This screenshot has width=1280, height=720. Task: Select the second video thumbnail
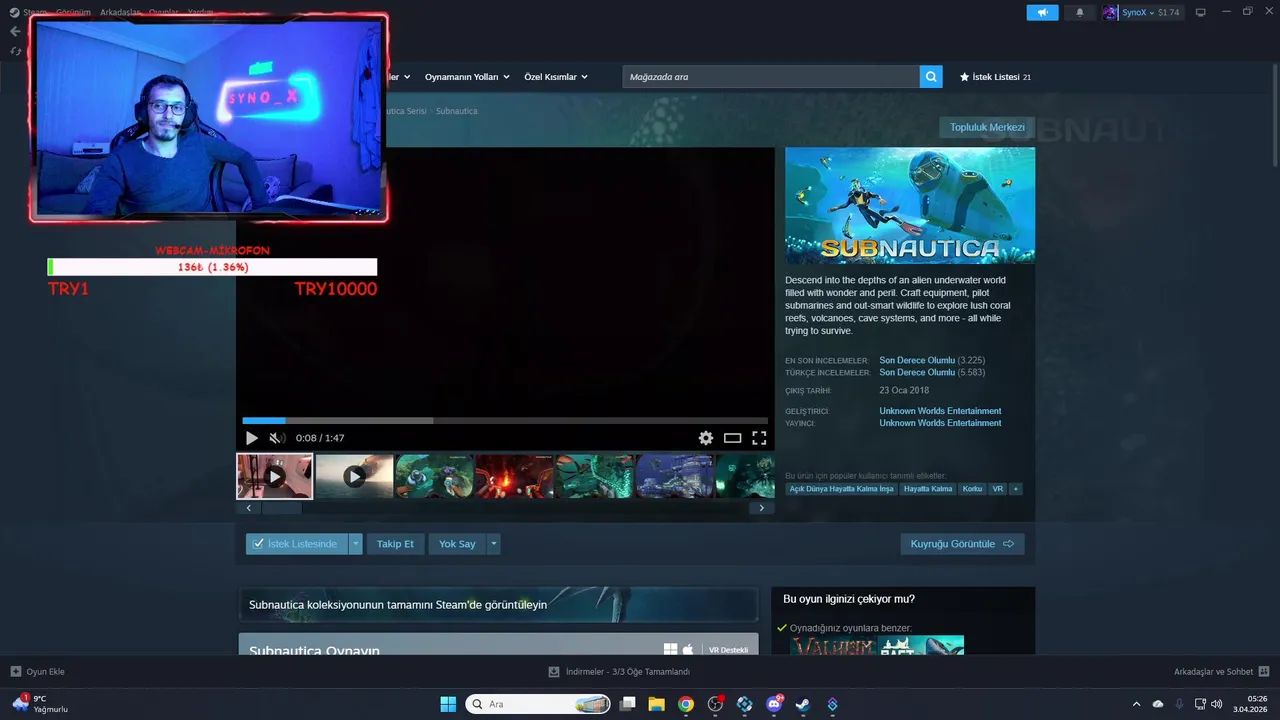click(354, 476)
